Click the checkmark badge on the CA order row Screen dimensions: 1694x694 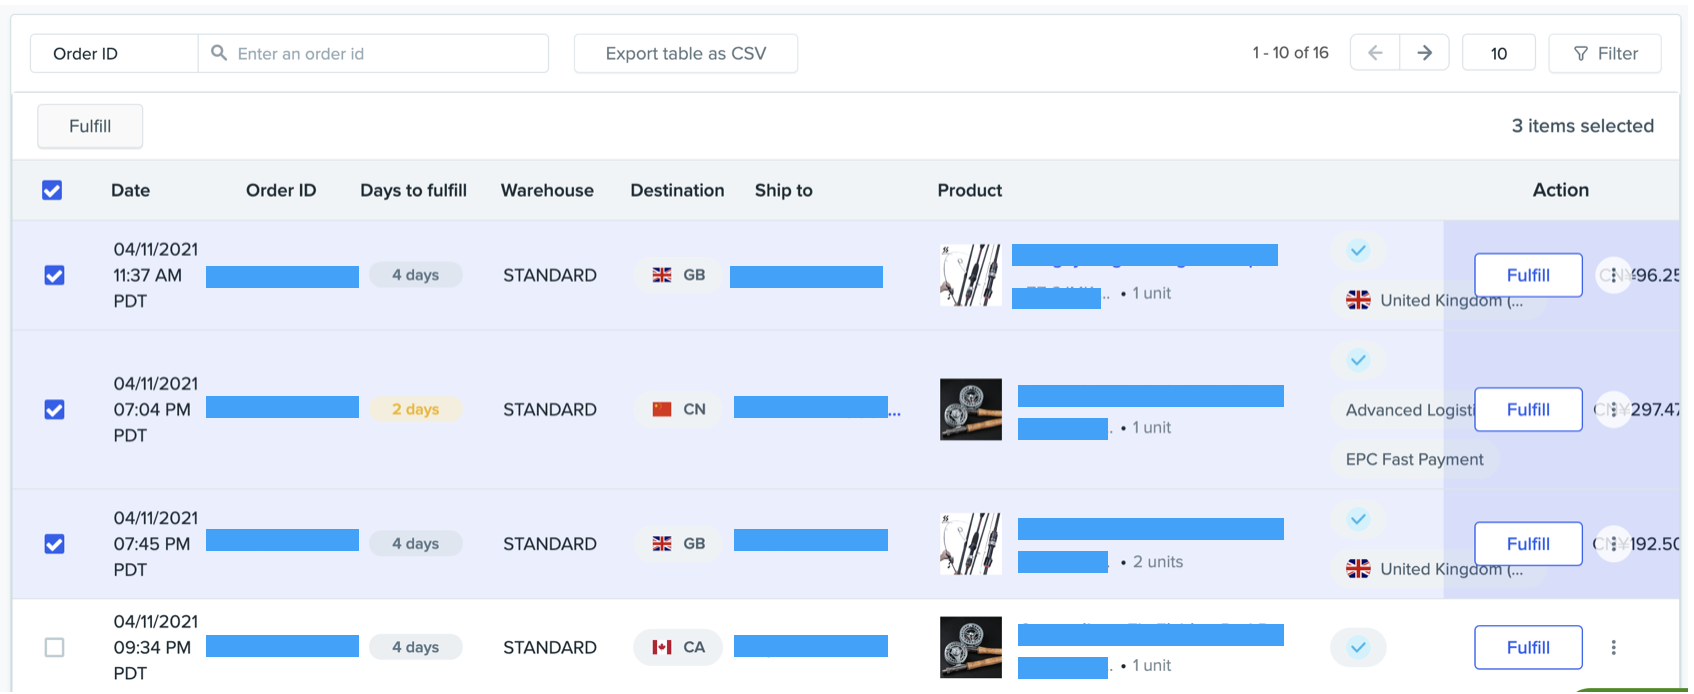coord(1357,648)
